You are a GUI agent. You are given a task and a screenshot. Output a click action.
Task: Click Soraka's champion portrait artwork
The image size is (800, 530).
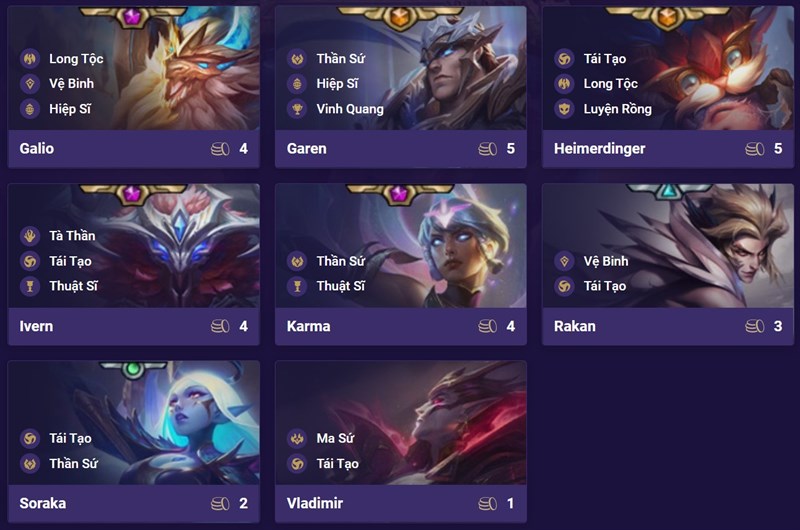pyautogui.click(x=134, y=423)
